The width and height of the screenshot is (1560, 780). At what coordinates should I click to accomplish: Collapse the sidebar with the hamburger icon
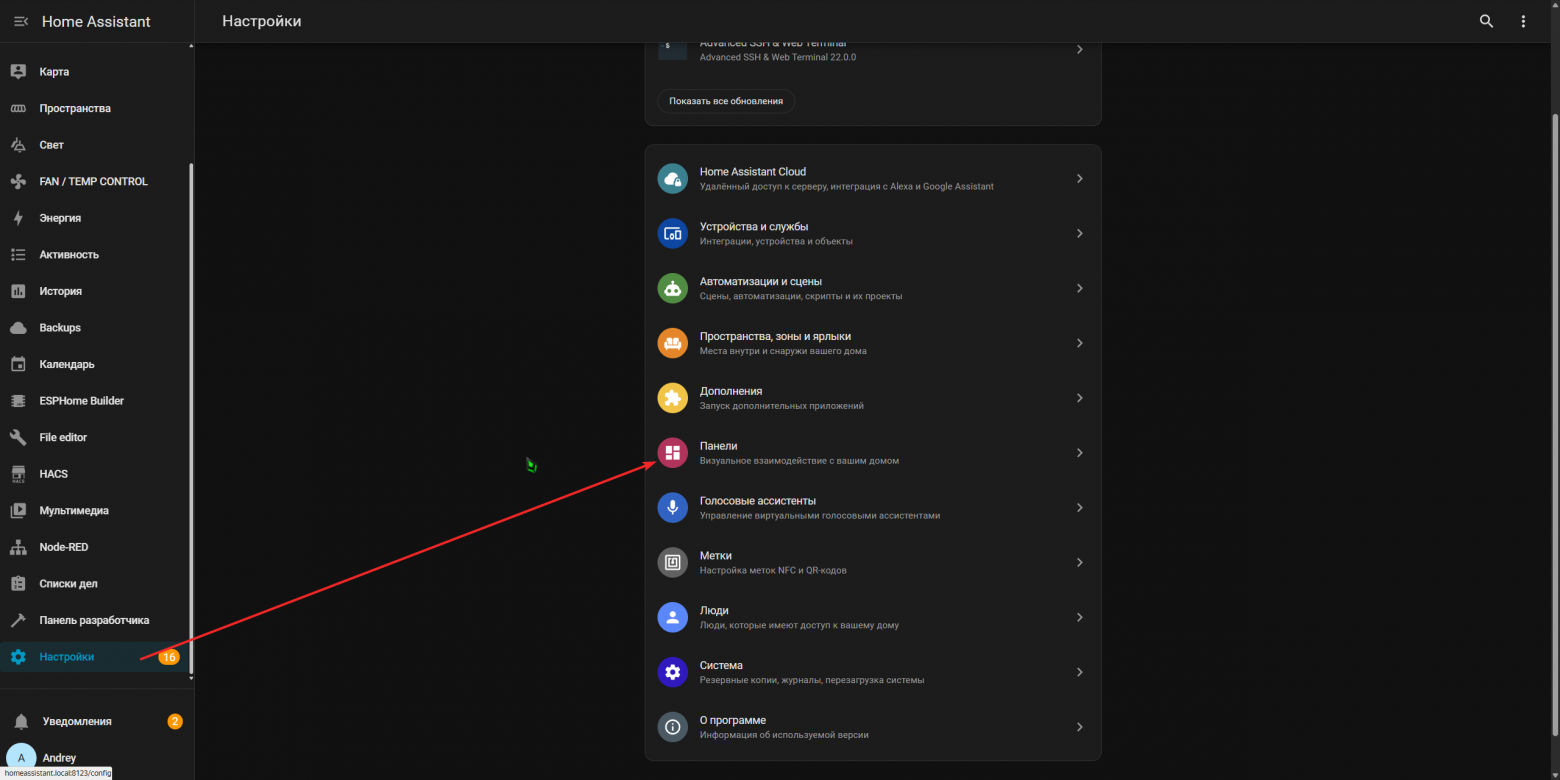click(20, 21)
